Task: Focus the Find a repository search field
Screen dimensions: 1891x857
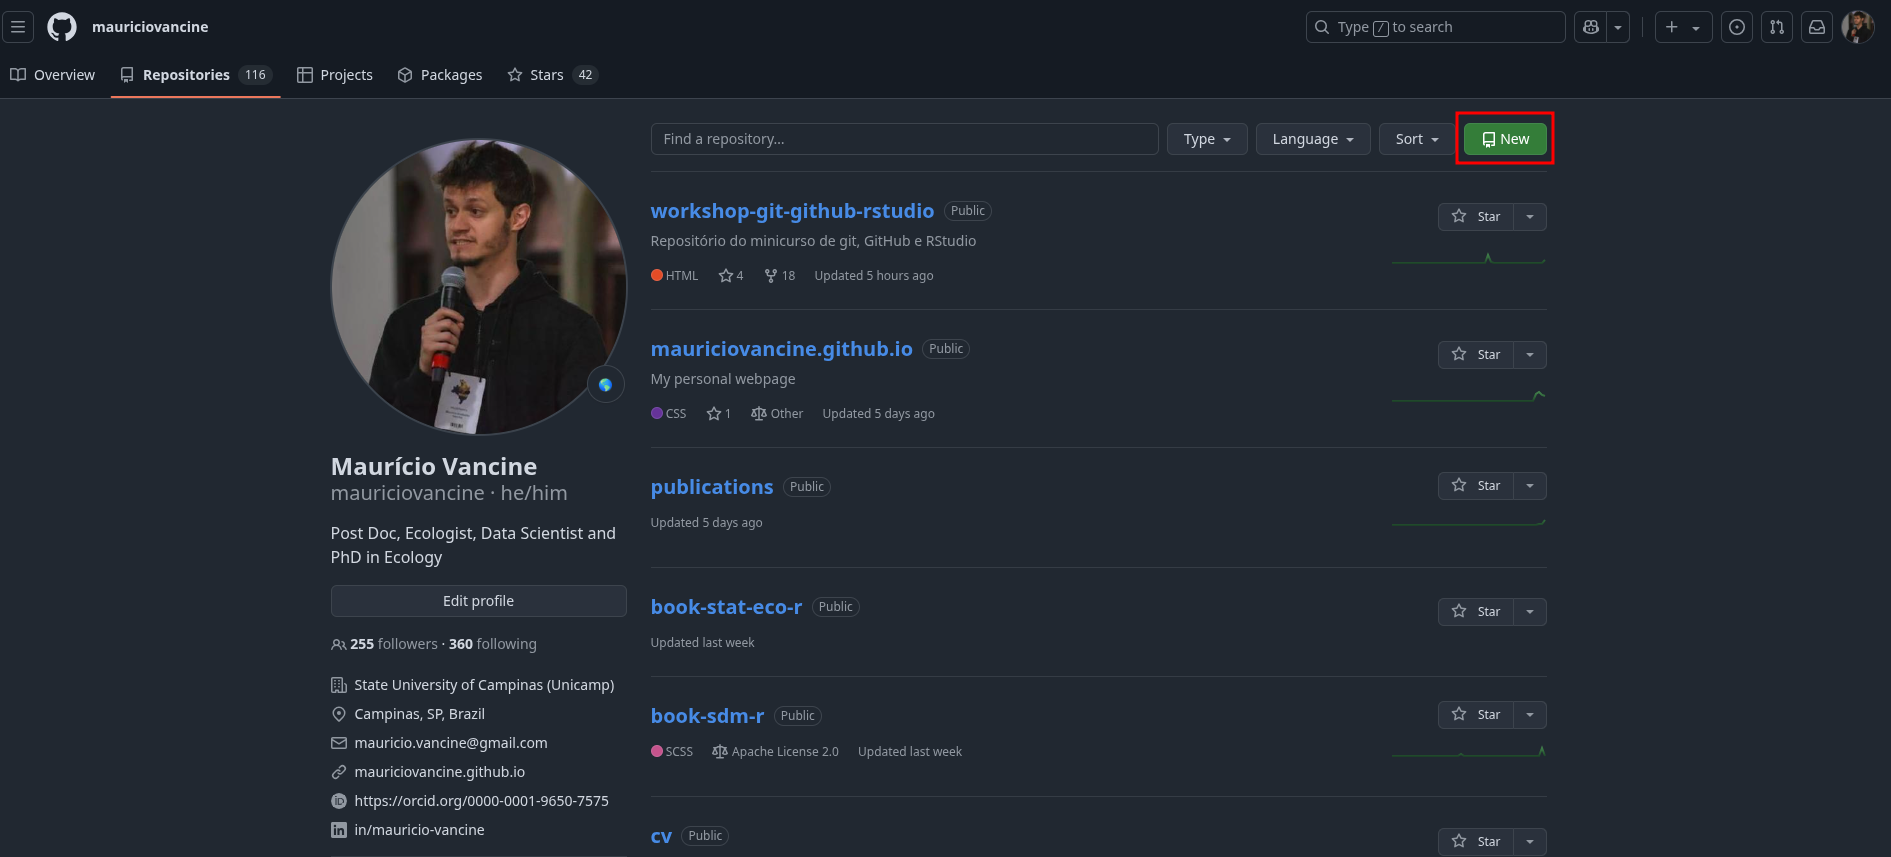Action: (x=904, y=139)
